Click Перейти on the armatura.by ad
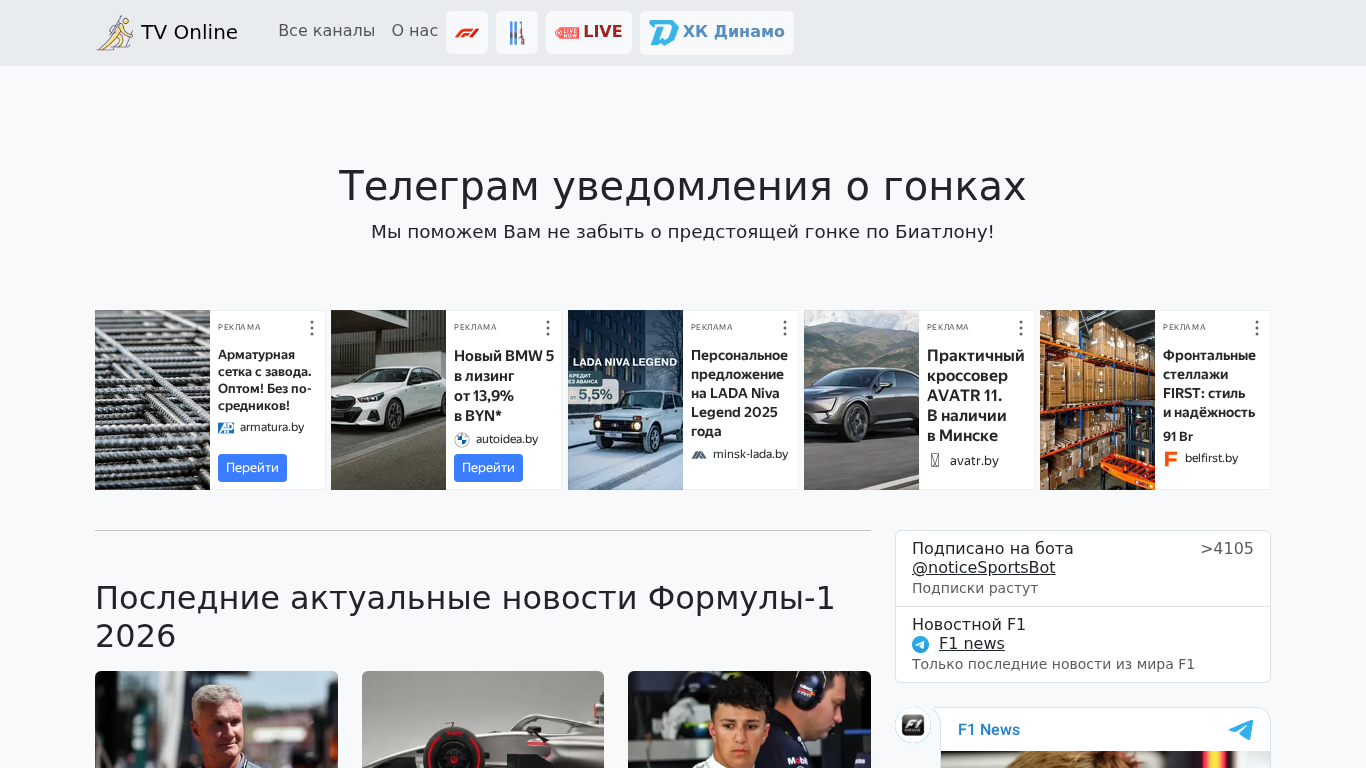The height and width of the screenshot is (768, 1366). coord(252,468)
